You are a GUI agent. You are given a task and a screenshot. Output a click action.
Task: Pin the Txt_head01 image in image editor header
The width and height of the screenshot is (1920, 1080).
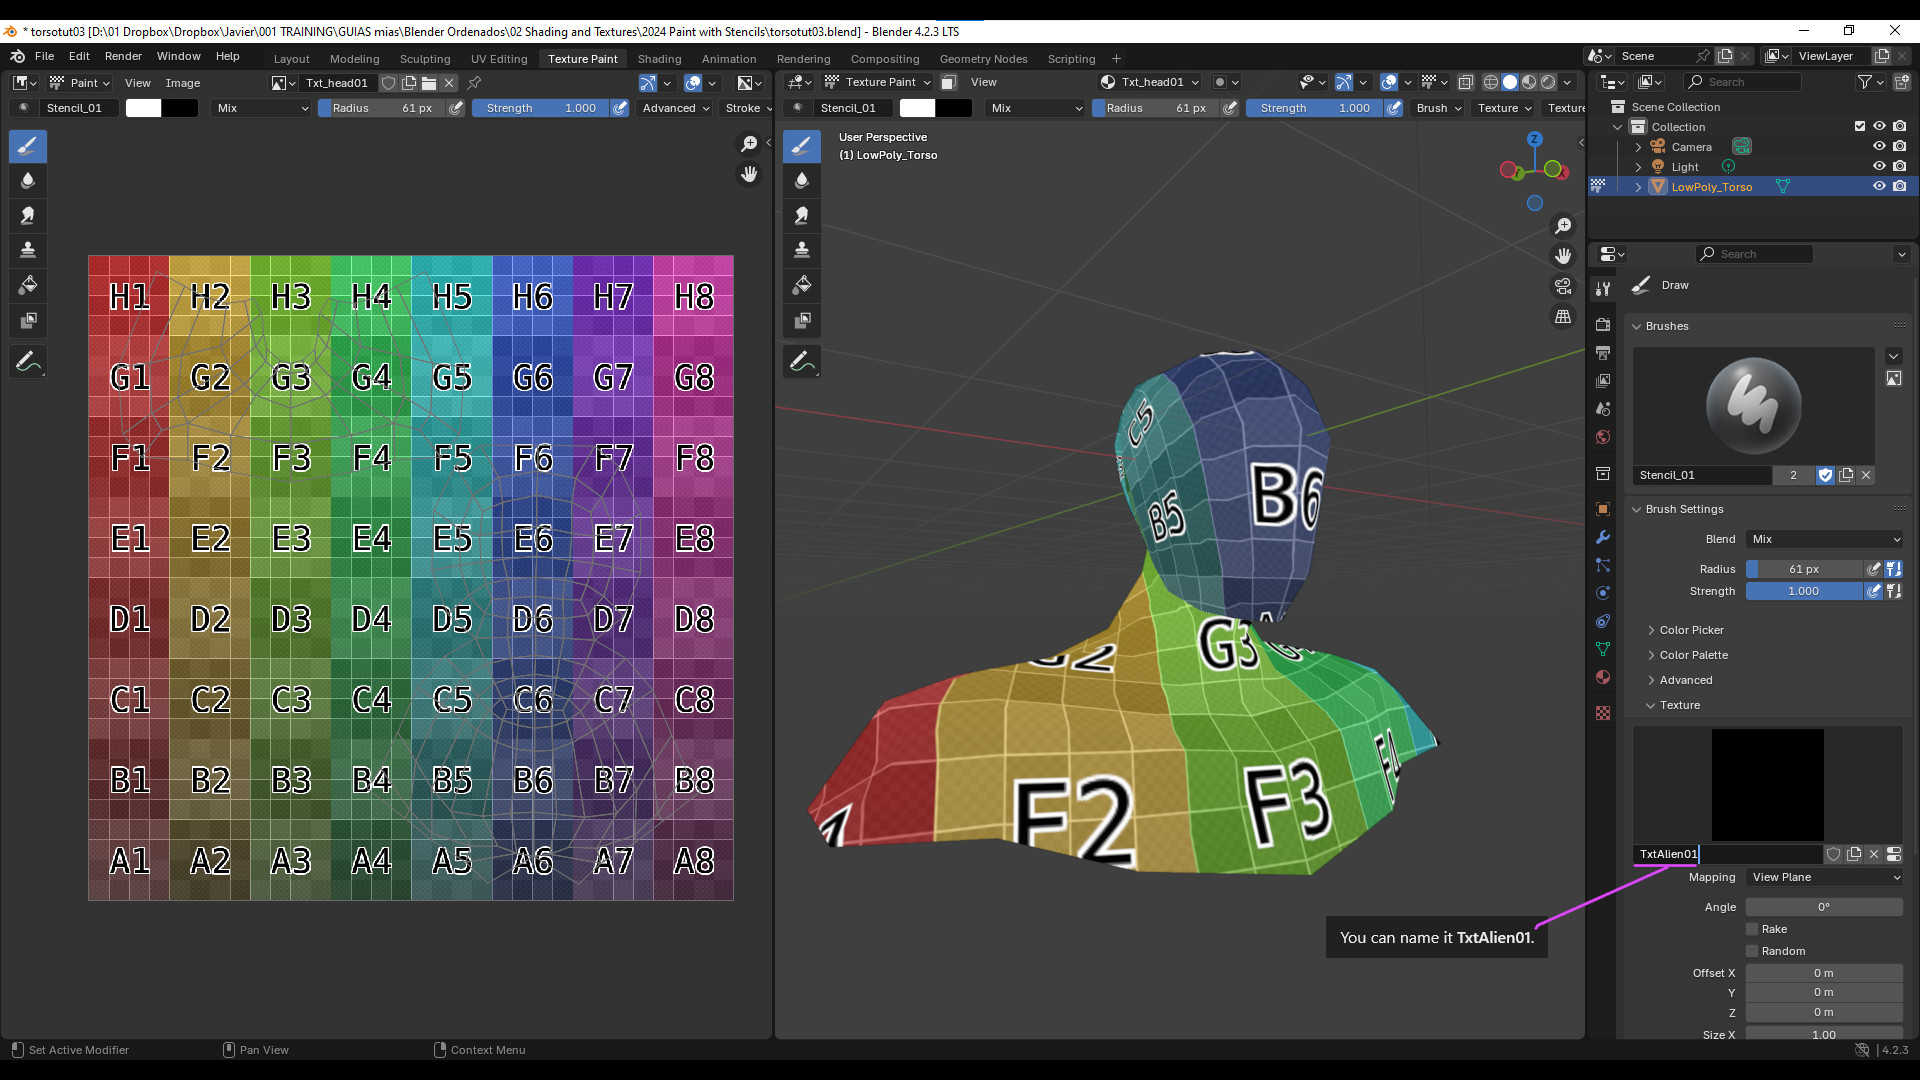coord(474,83)
